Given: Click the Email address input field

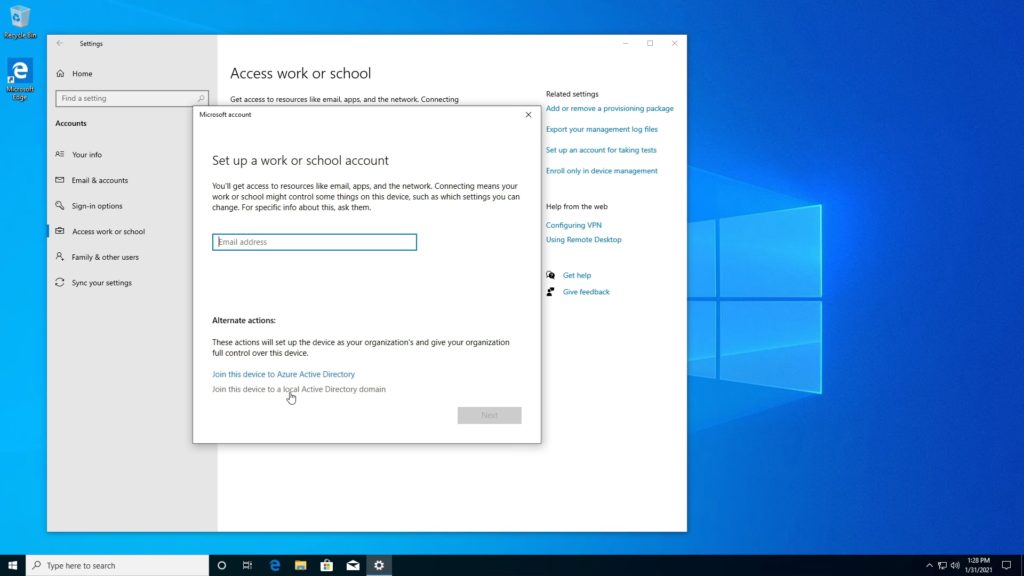Looking at the screenshot, I should [x=313, y=241].
